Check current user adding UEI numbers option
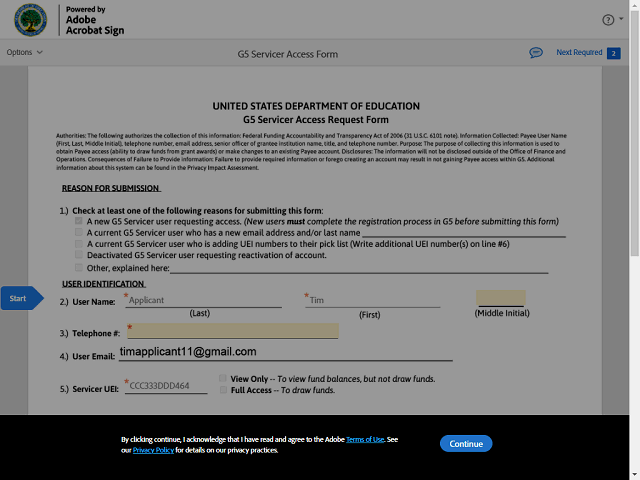The height and width of the screenshot is (480, 640). click(x=79, y=244)
